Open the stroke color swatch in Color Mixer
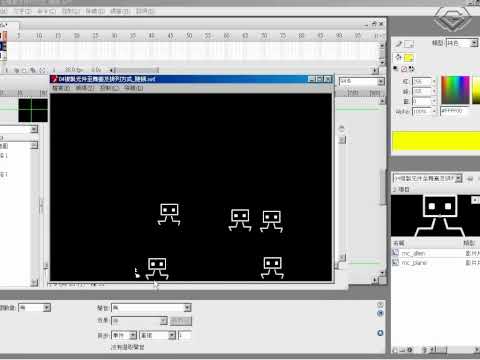480x360 pixels. point(409,44)
